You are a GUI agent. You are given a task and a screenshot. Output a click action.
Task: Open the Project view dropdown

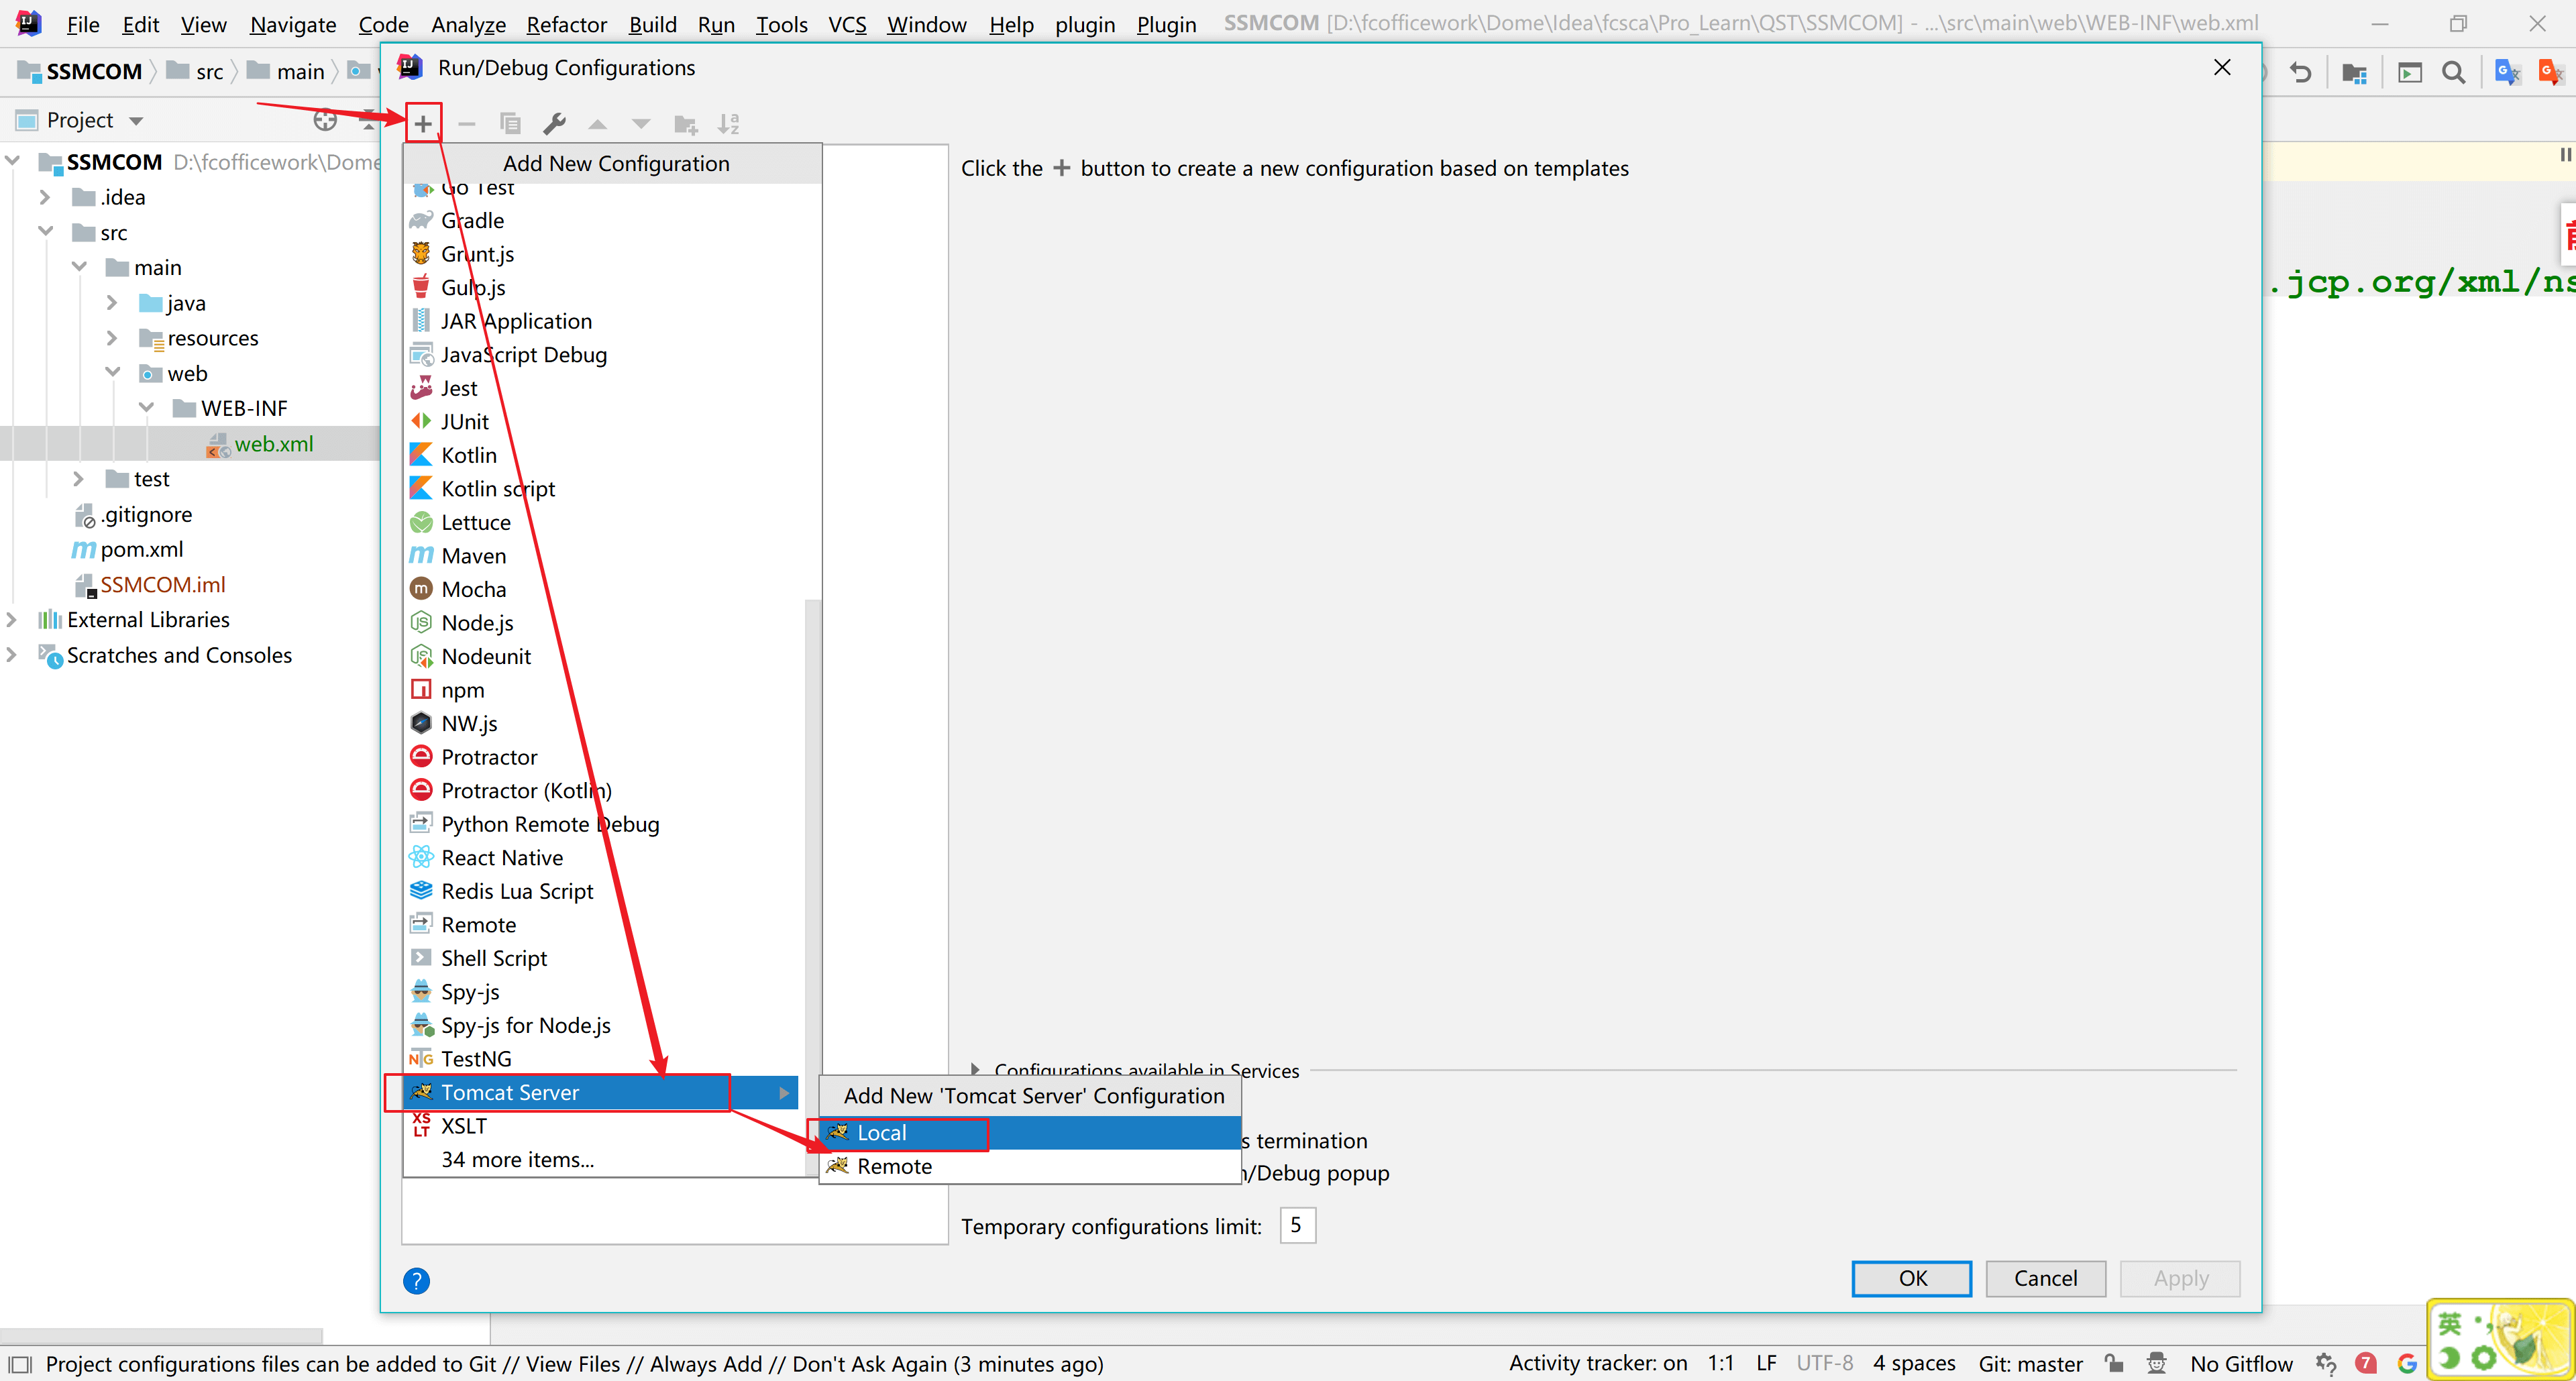(x=136, y=121)
